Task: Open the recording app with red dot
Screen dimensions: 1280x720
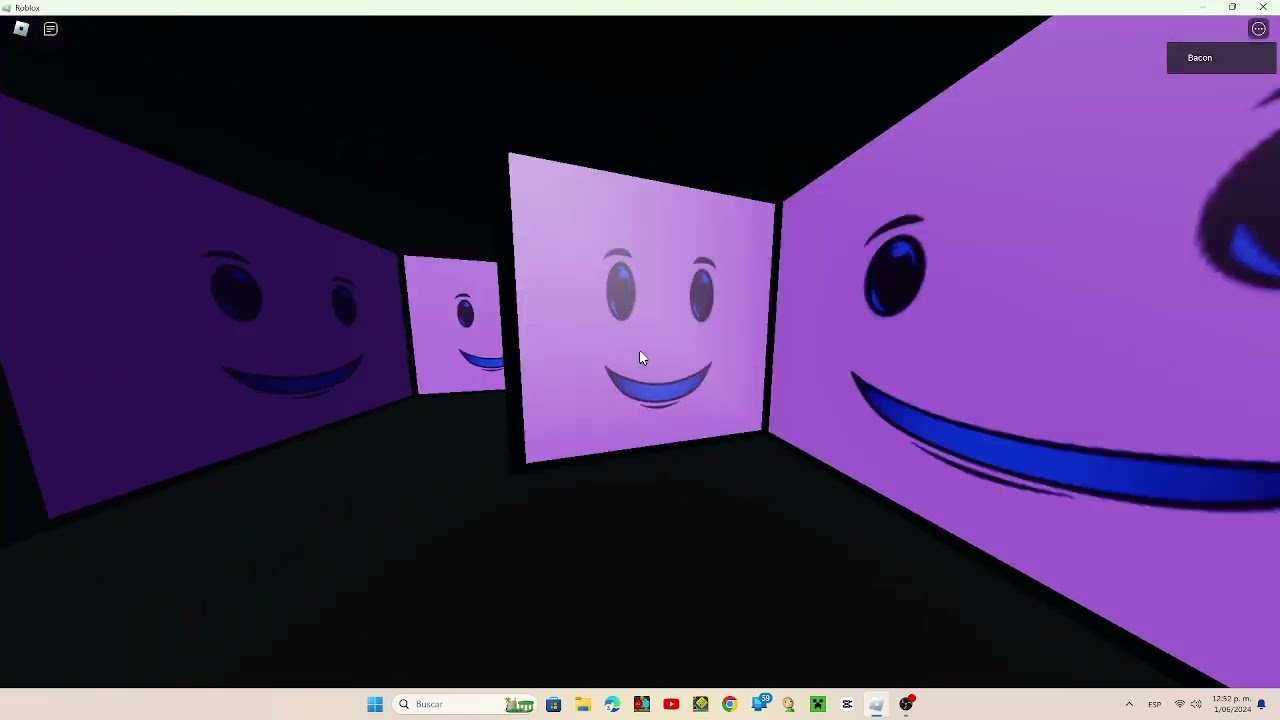Action: [906, 704]
